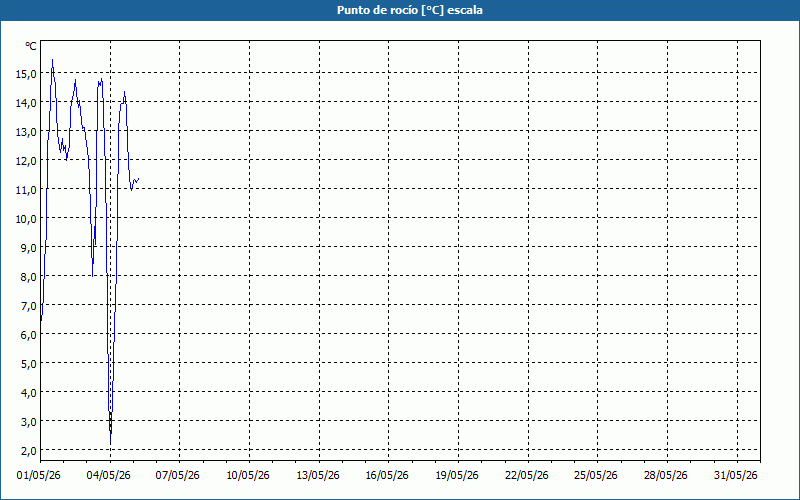Click the 6,0 y-axis label
This screenshot has width=800, height=500.
(x=29, y=335)
